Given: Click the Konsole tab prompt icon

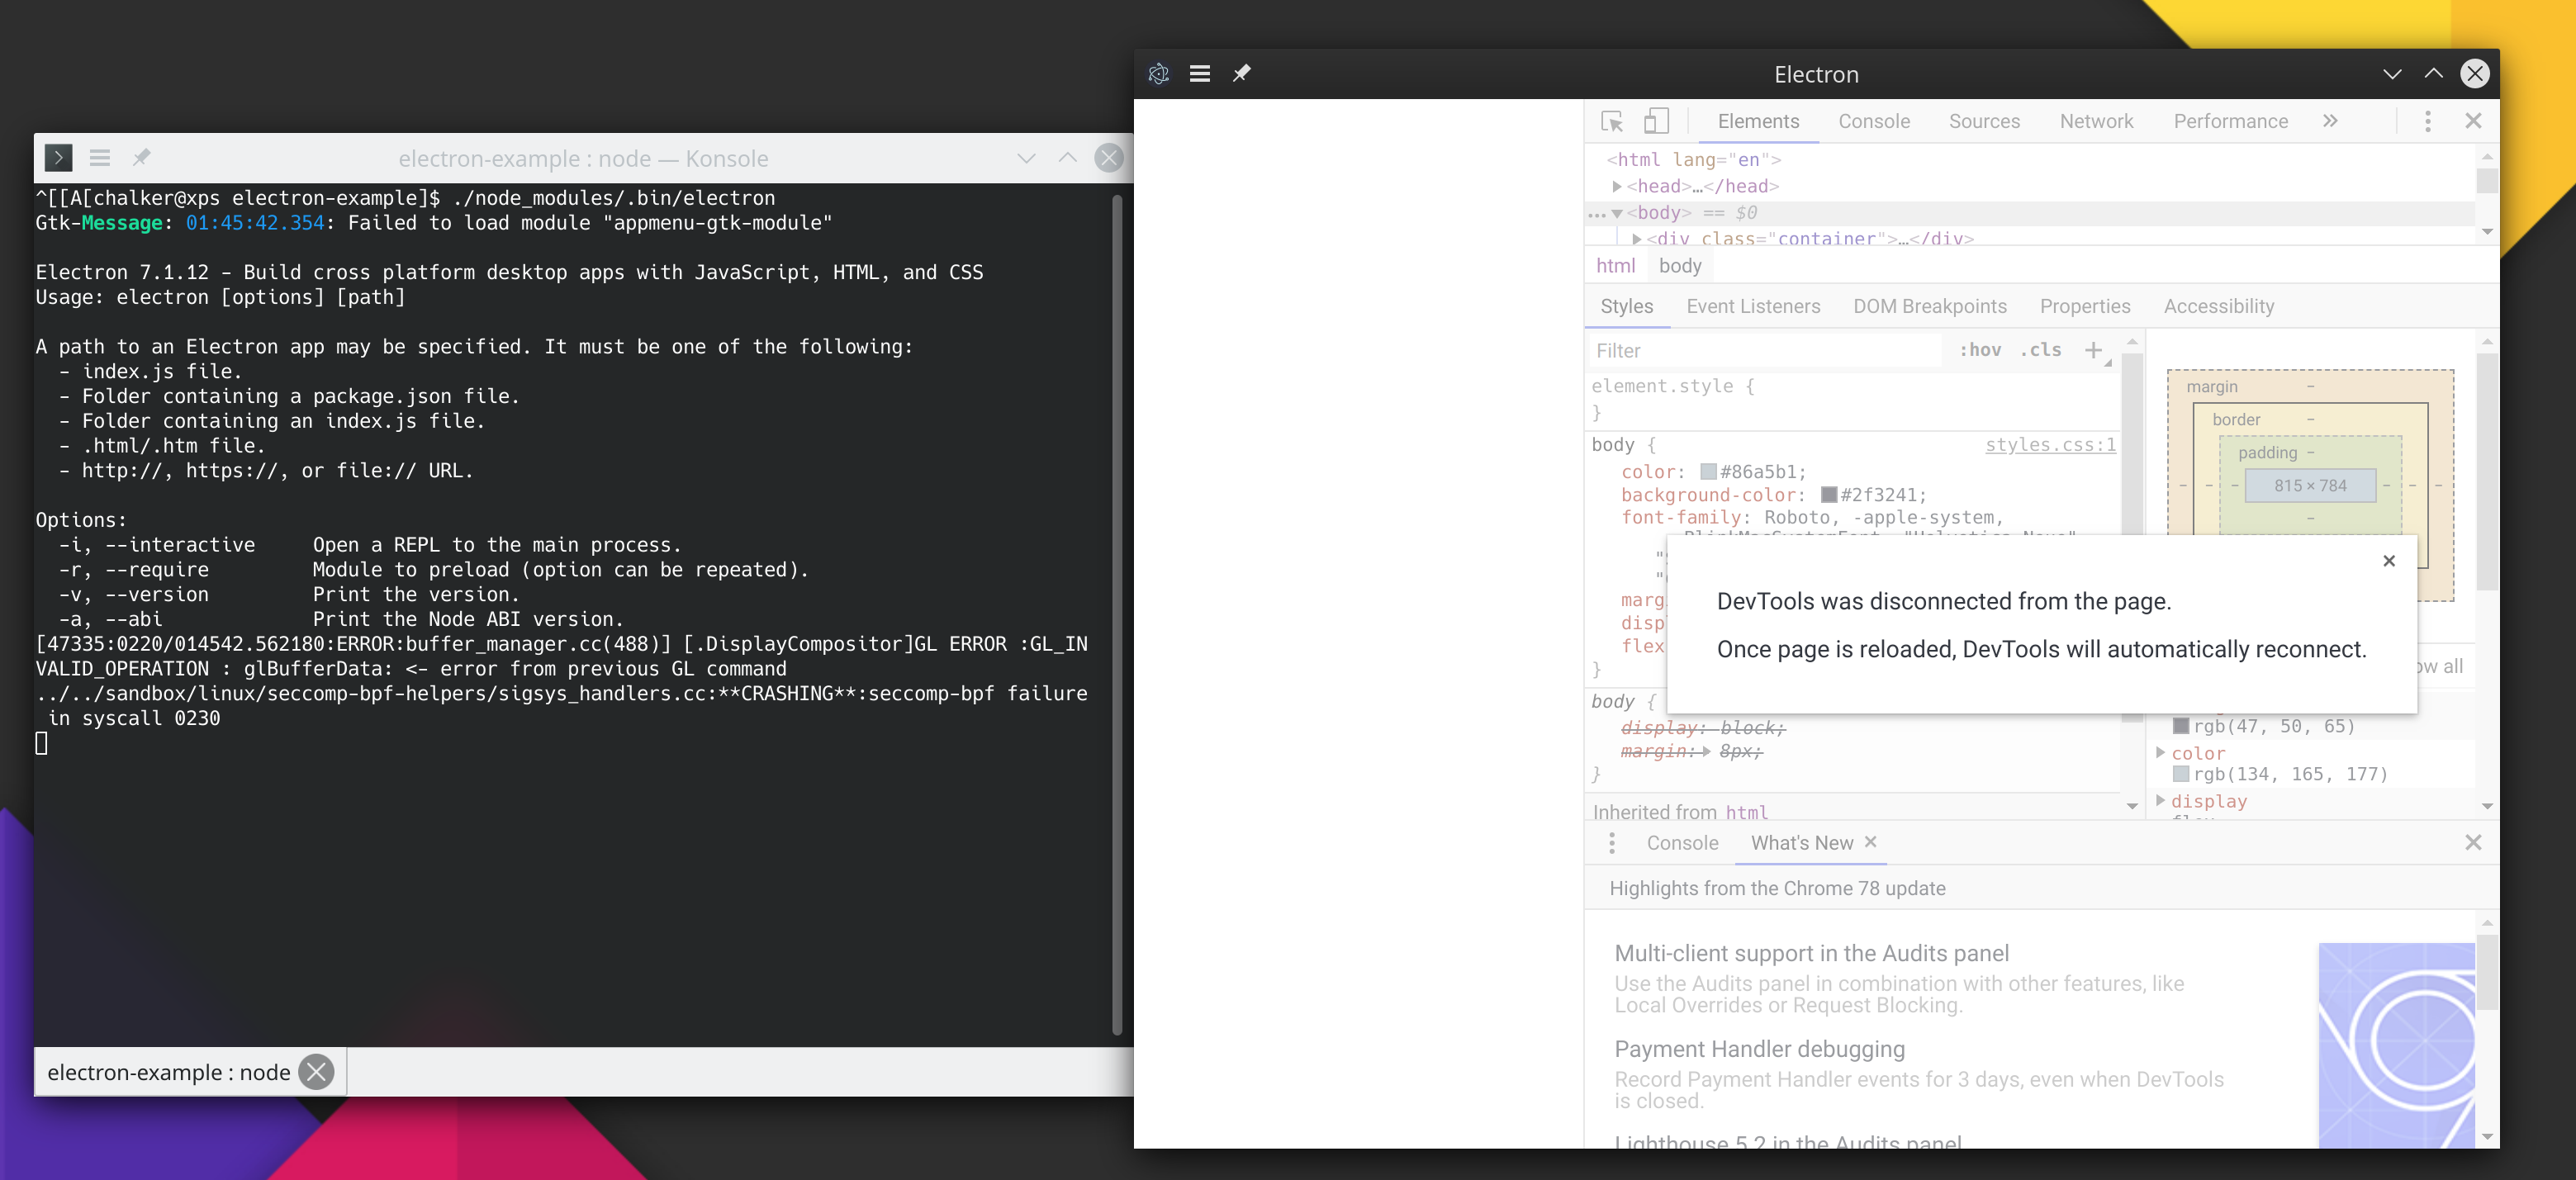Looking at the screenshot, I should (x=59, y=158).
